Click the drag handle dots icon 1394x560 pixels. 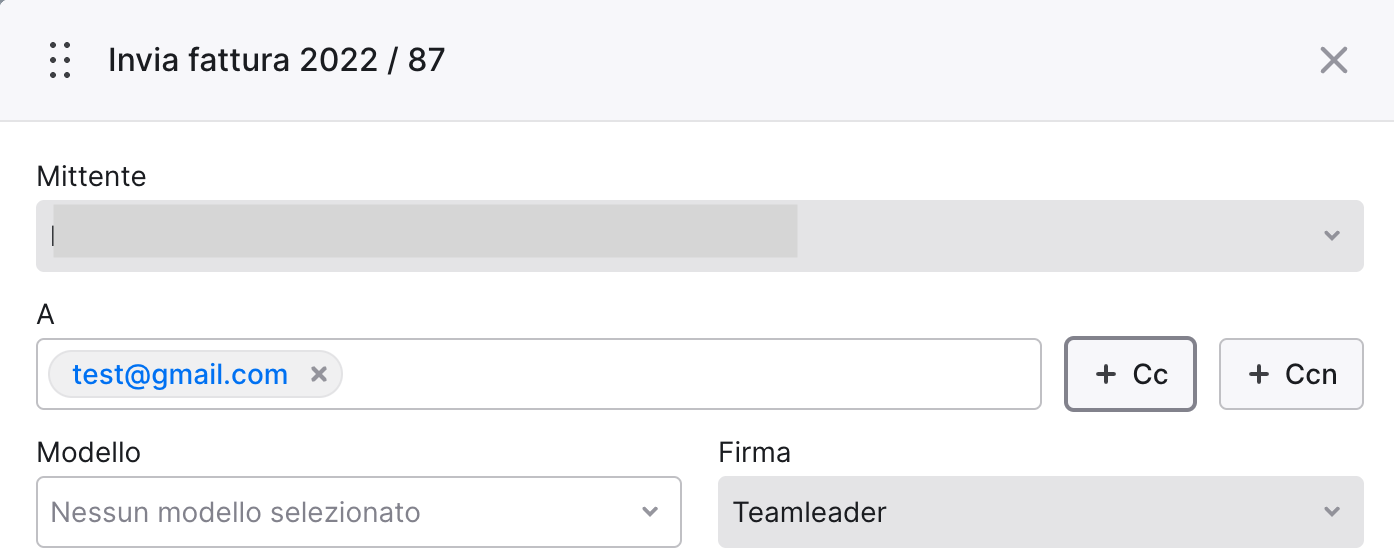click(60, 60)
